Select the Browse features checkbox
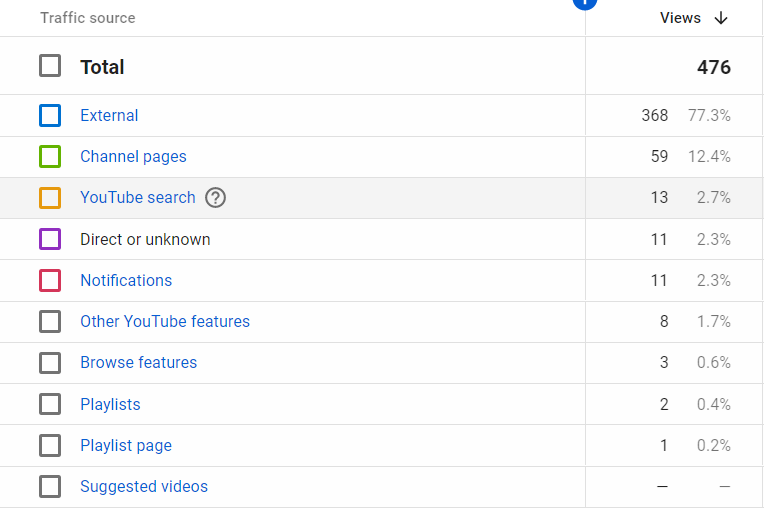 50,363
